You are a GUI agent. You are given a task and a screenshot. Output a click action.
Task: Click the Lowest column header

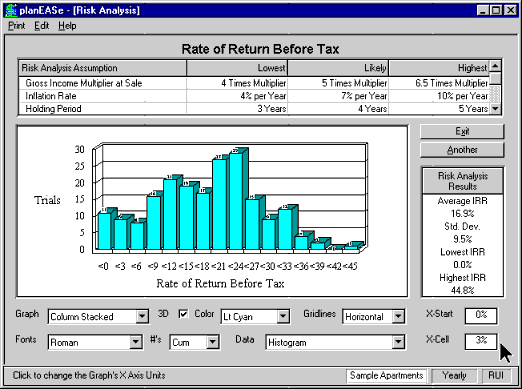(x=237, y=68)
